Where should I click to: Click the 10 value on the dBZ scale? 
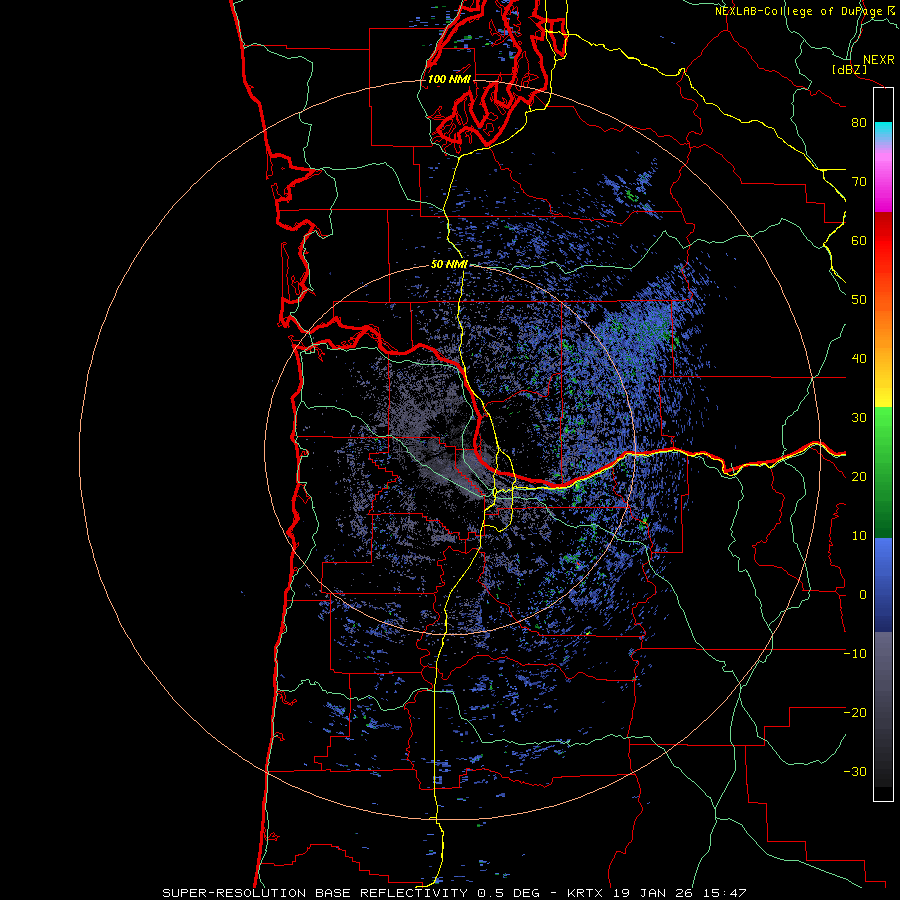[859, 536]
